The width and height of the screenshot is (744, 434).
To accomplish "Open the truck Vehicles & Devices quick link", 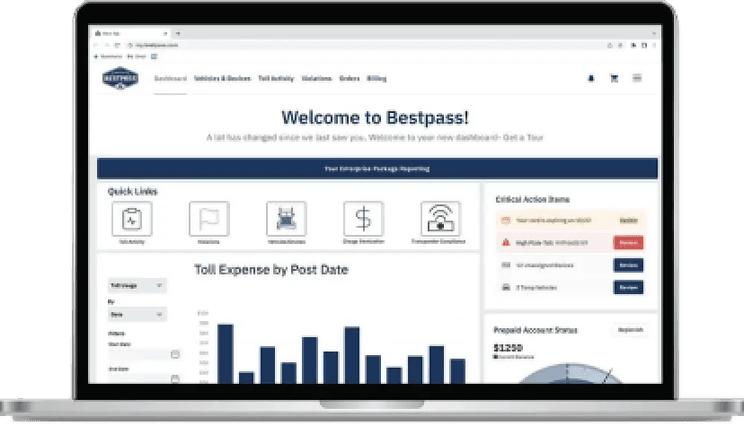I will point(286,218).
